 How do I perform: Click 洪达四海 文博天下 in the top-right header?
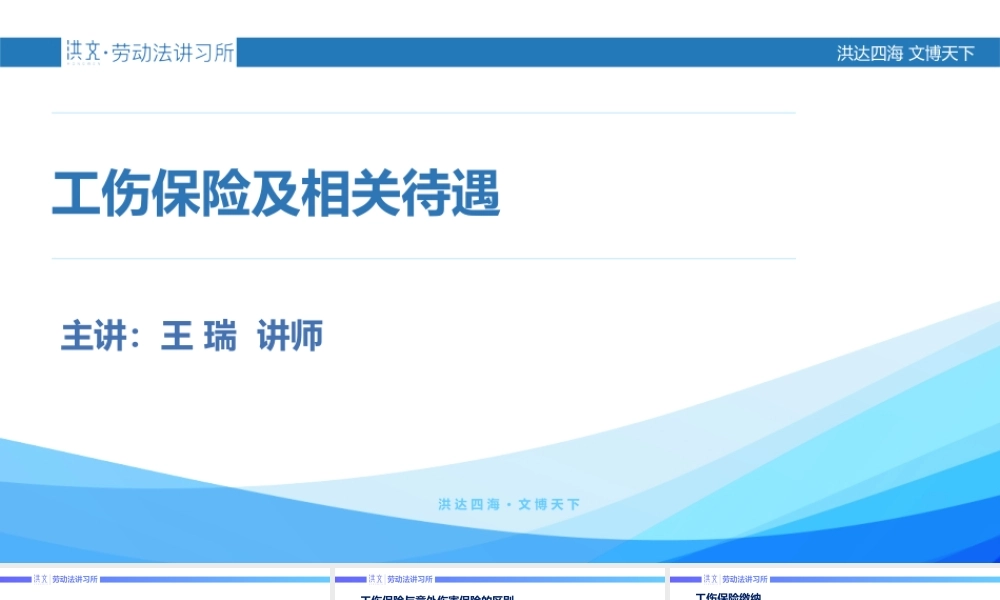[903, 52]
